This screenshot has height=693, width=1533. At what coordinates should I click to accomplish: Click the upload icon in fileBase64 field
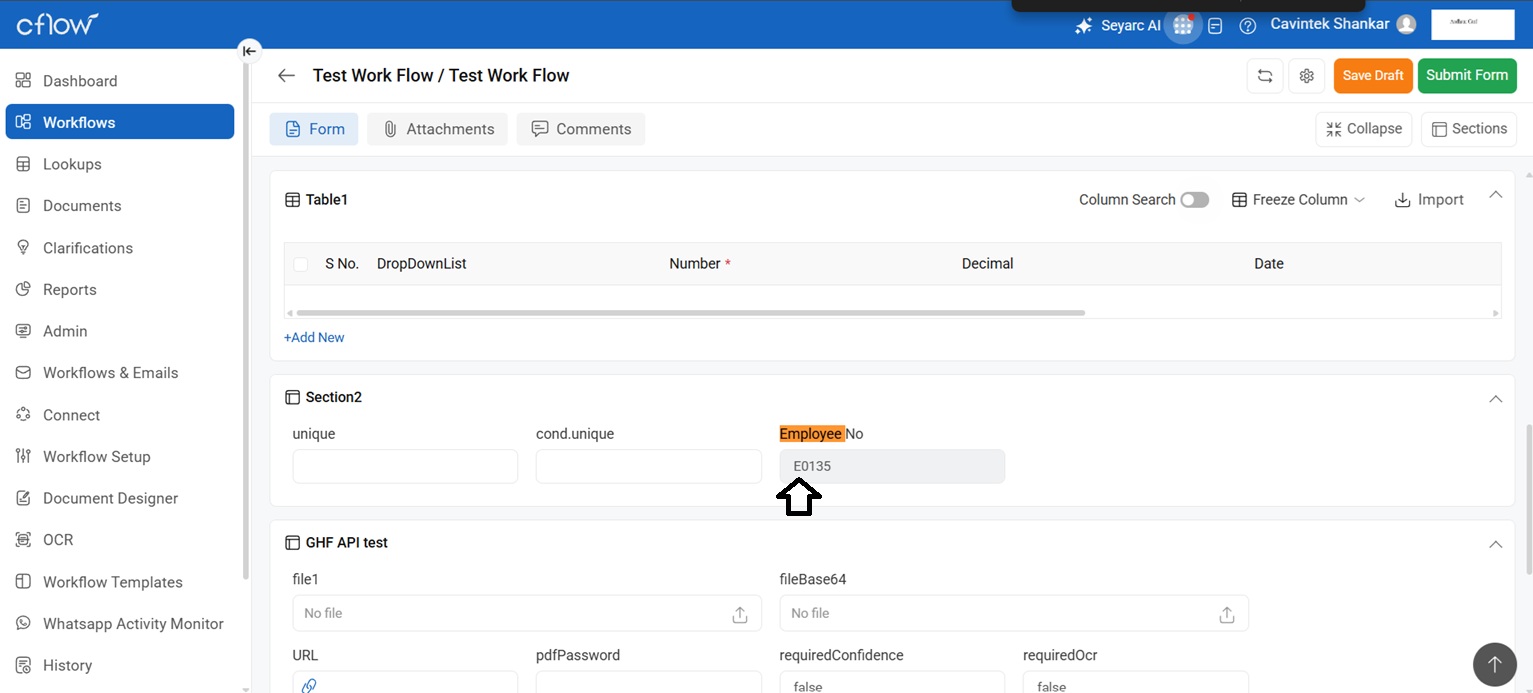[1227, 614]
